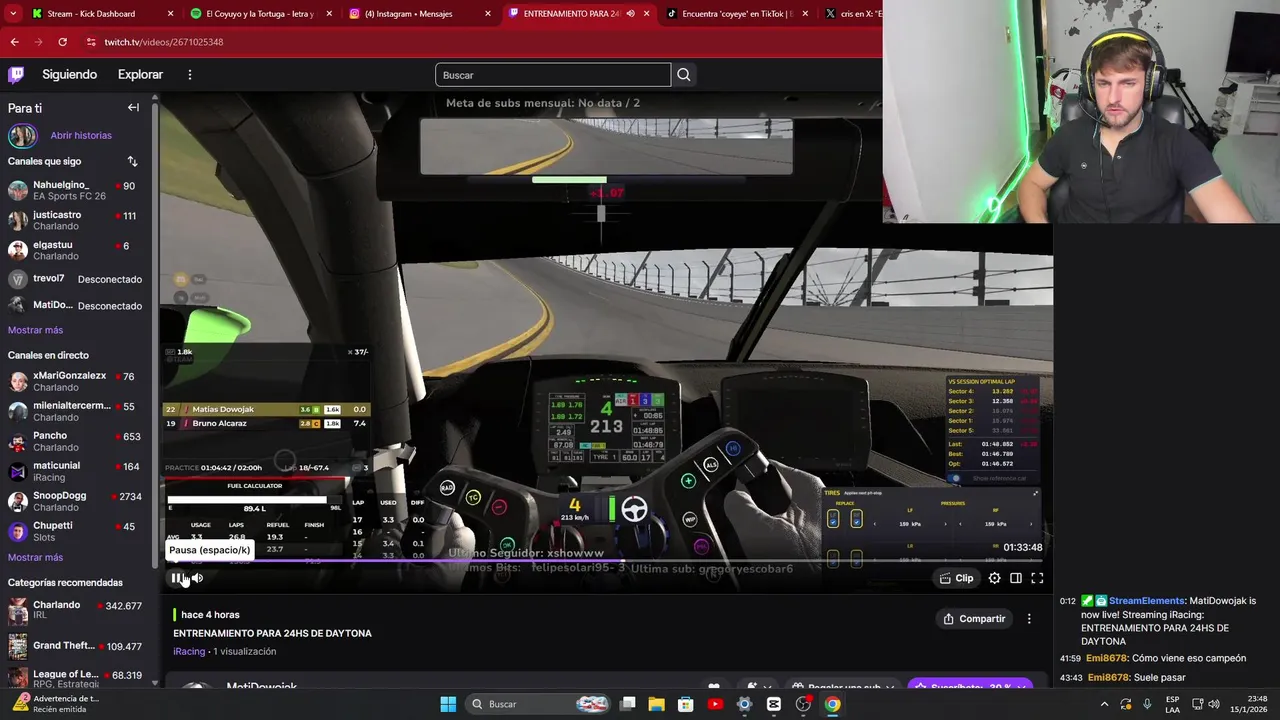Go to Twitch home via logo
This screenshot has height=720, width=1280.
click(16, 74)
